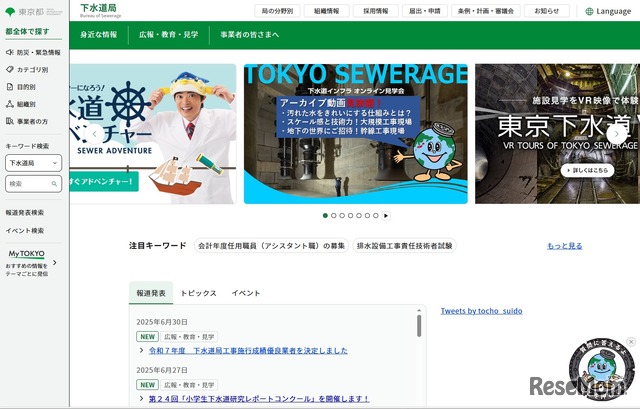
Task: Click the 詳しくはこちら VR tour button
Action: tap(587, 170)
